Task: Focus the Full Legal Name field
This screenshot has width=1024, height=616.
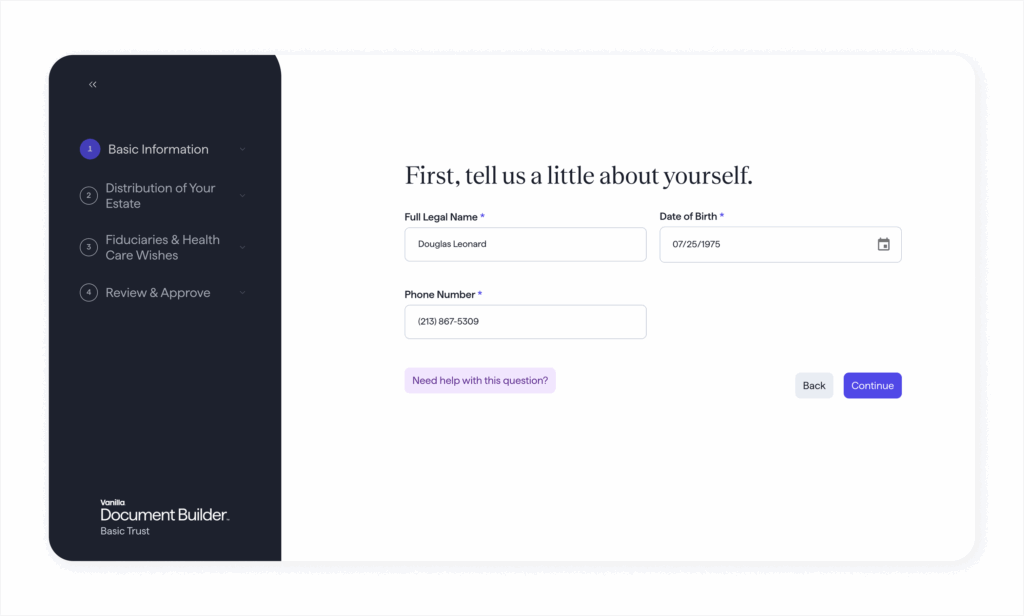Action: [x=525, y=245]
